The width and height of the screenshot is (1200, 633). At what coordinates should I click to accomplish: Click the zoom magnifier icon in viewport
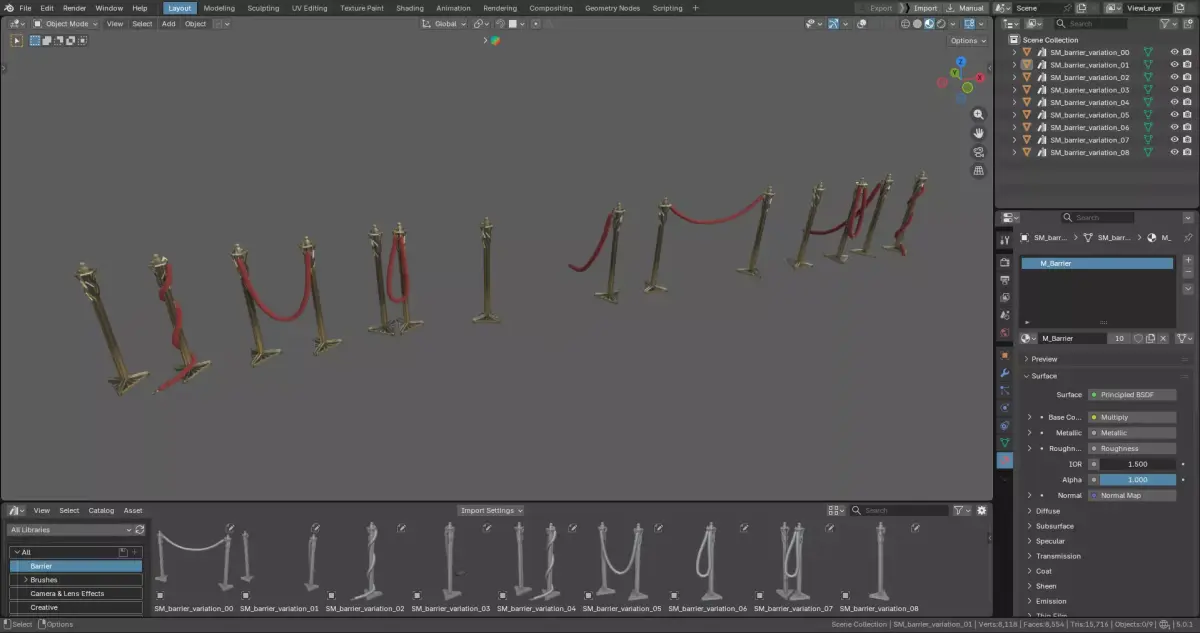(x=978, y=115)
